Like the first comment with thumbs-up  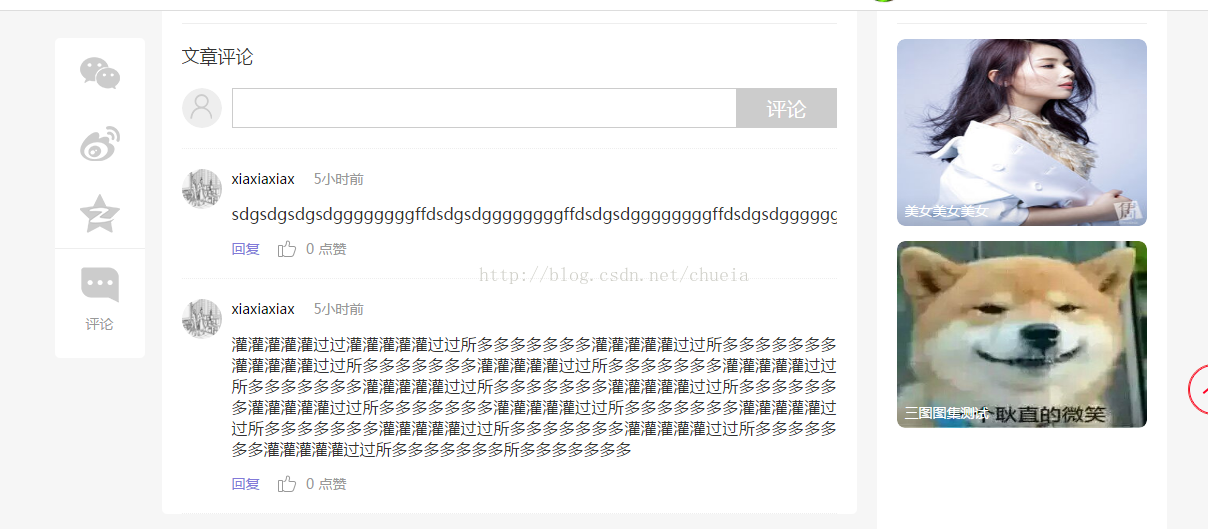tap(287, 249)
